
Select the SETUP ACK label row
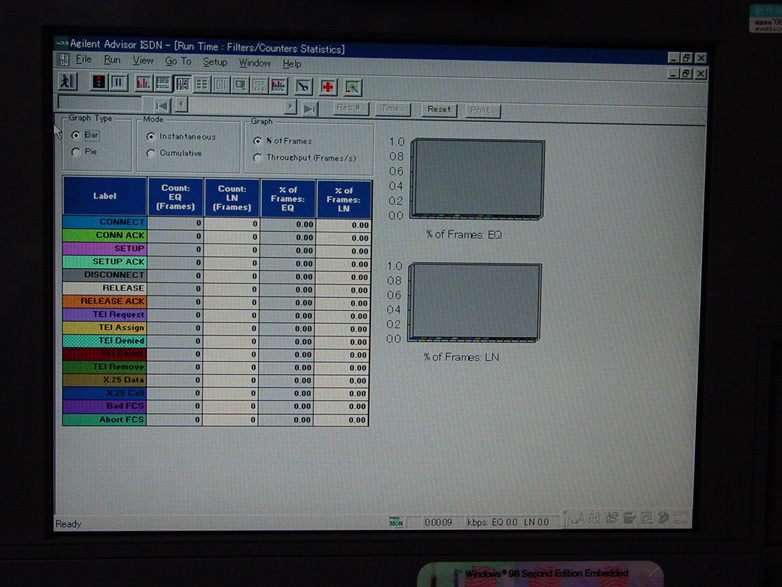(x=104, y=261)
